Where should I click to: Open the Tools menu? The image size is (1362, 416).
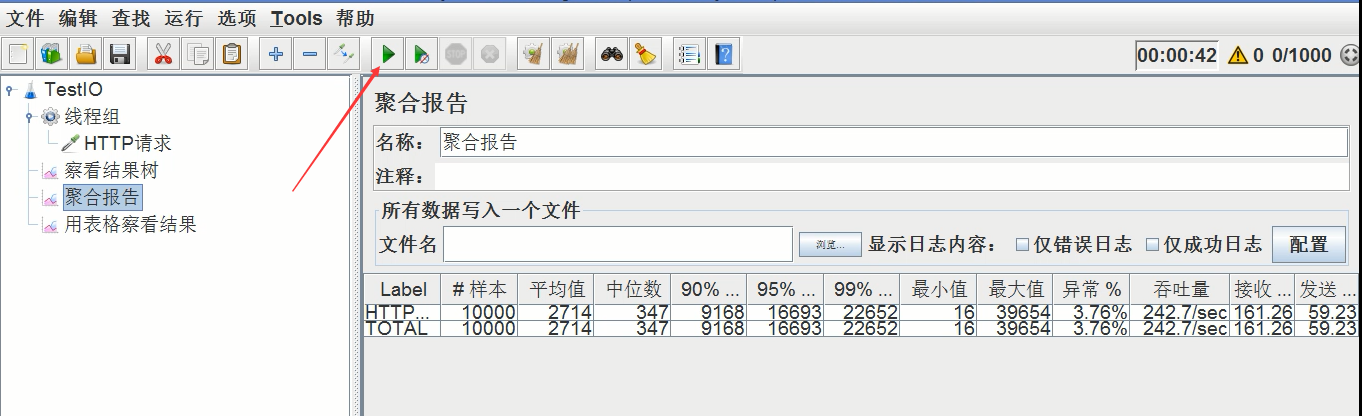[x=296, y=18]
